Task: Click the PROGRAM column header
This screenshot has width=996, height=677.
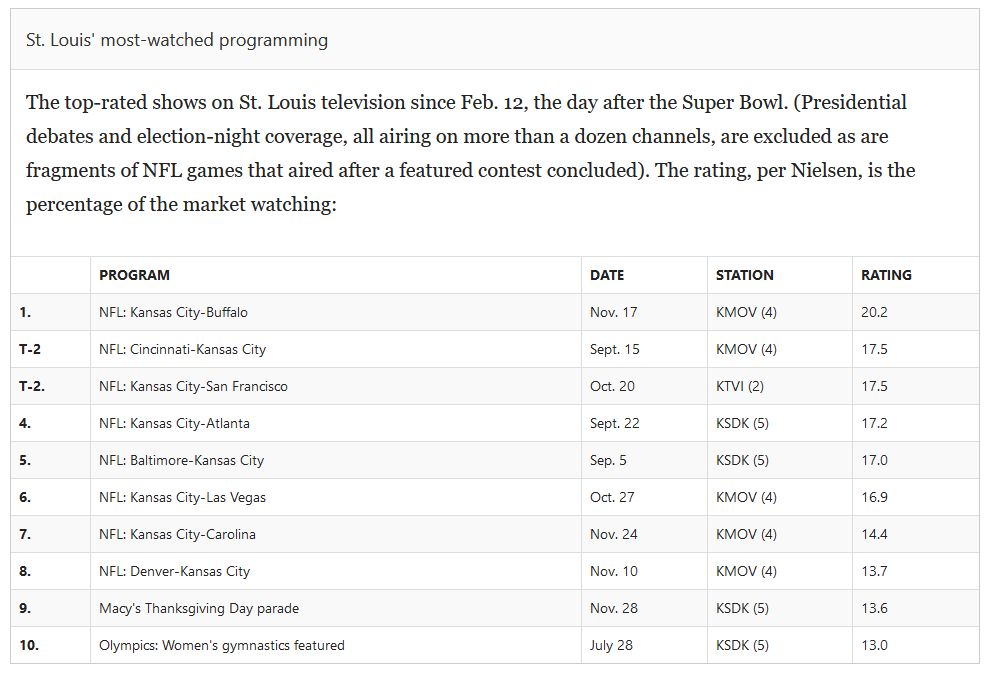Action: click(x=134, y=275)
